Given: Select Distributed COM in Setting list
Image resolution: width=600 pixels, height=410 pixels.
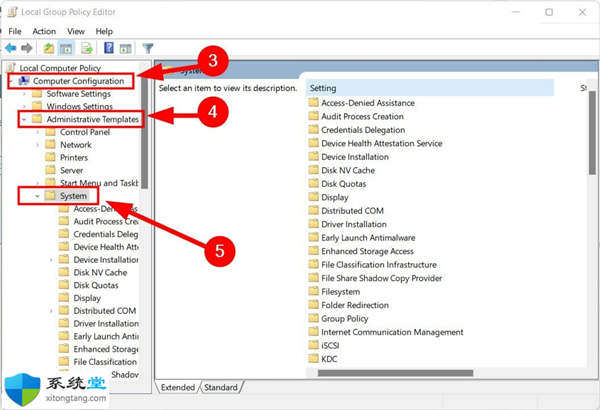Looking at the screenshot, I should (346, 211).
